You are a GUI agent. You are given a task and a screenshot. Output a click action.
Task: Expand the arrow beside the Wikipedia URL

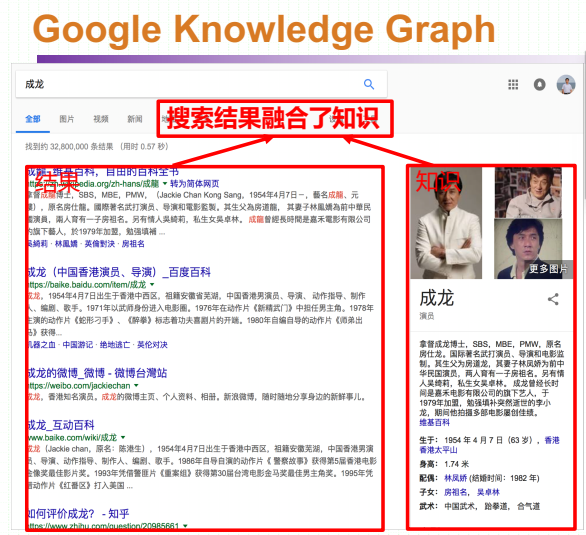point(164,183)
